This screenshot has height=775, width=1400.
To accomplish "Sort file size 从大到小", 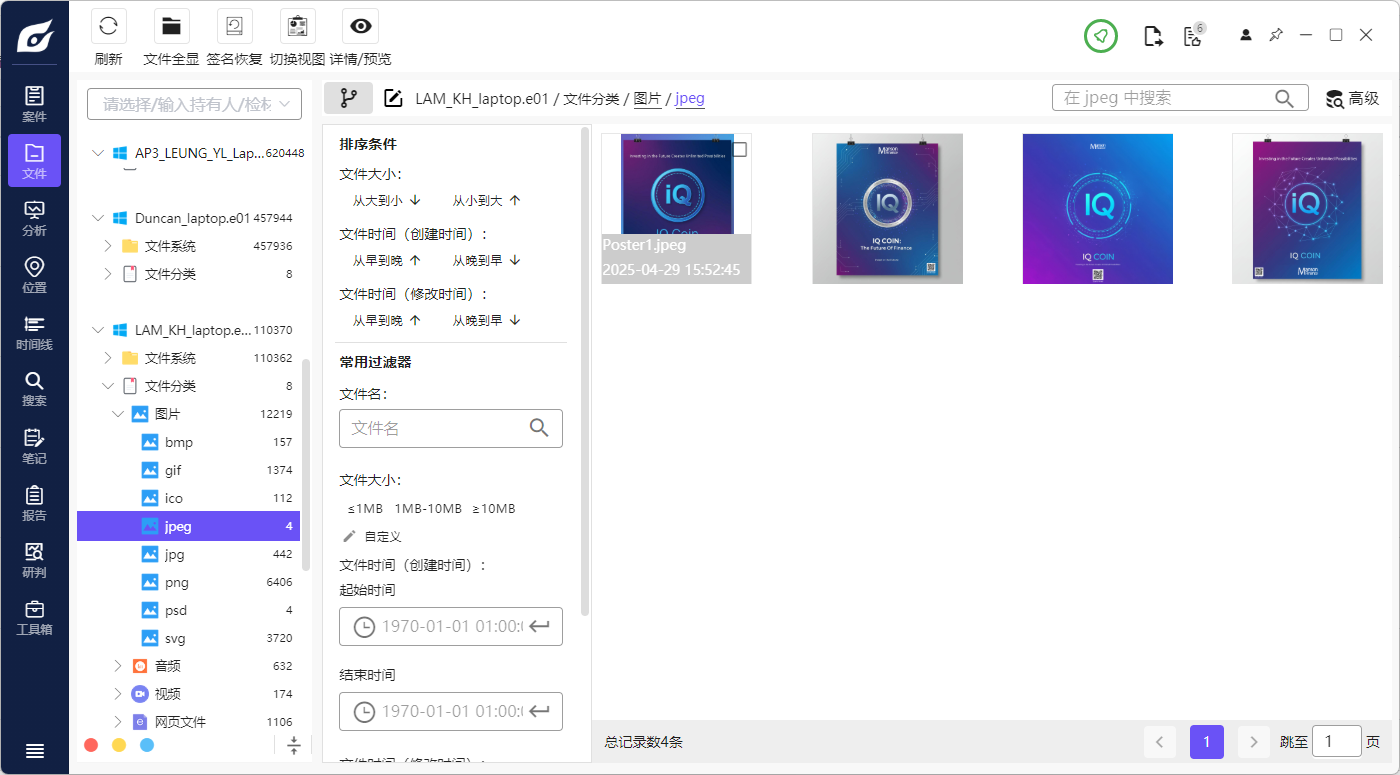I will (386, 200).
